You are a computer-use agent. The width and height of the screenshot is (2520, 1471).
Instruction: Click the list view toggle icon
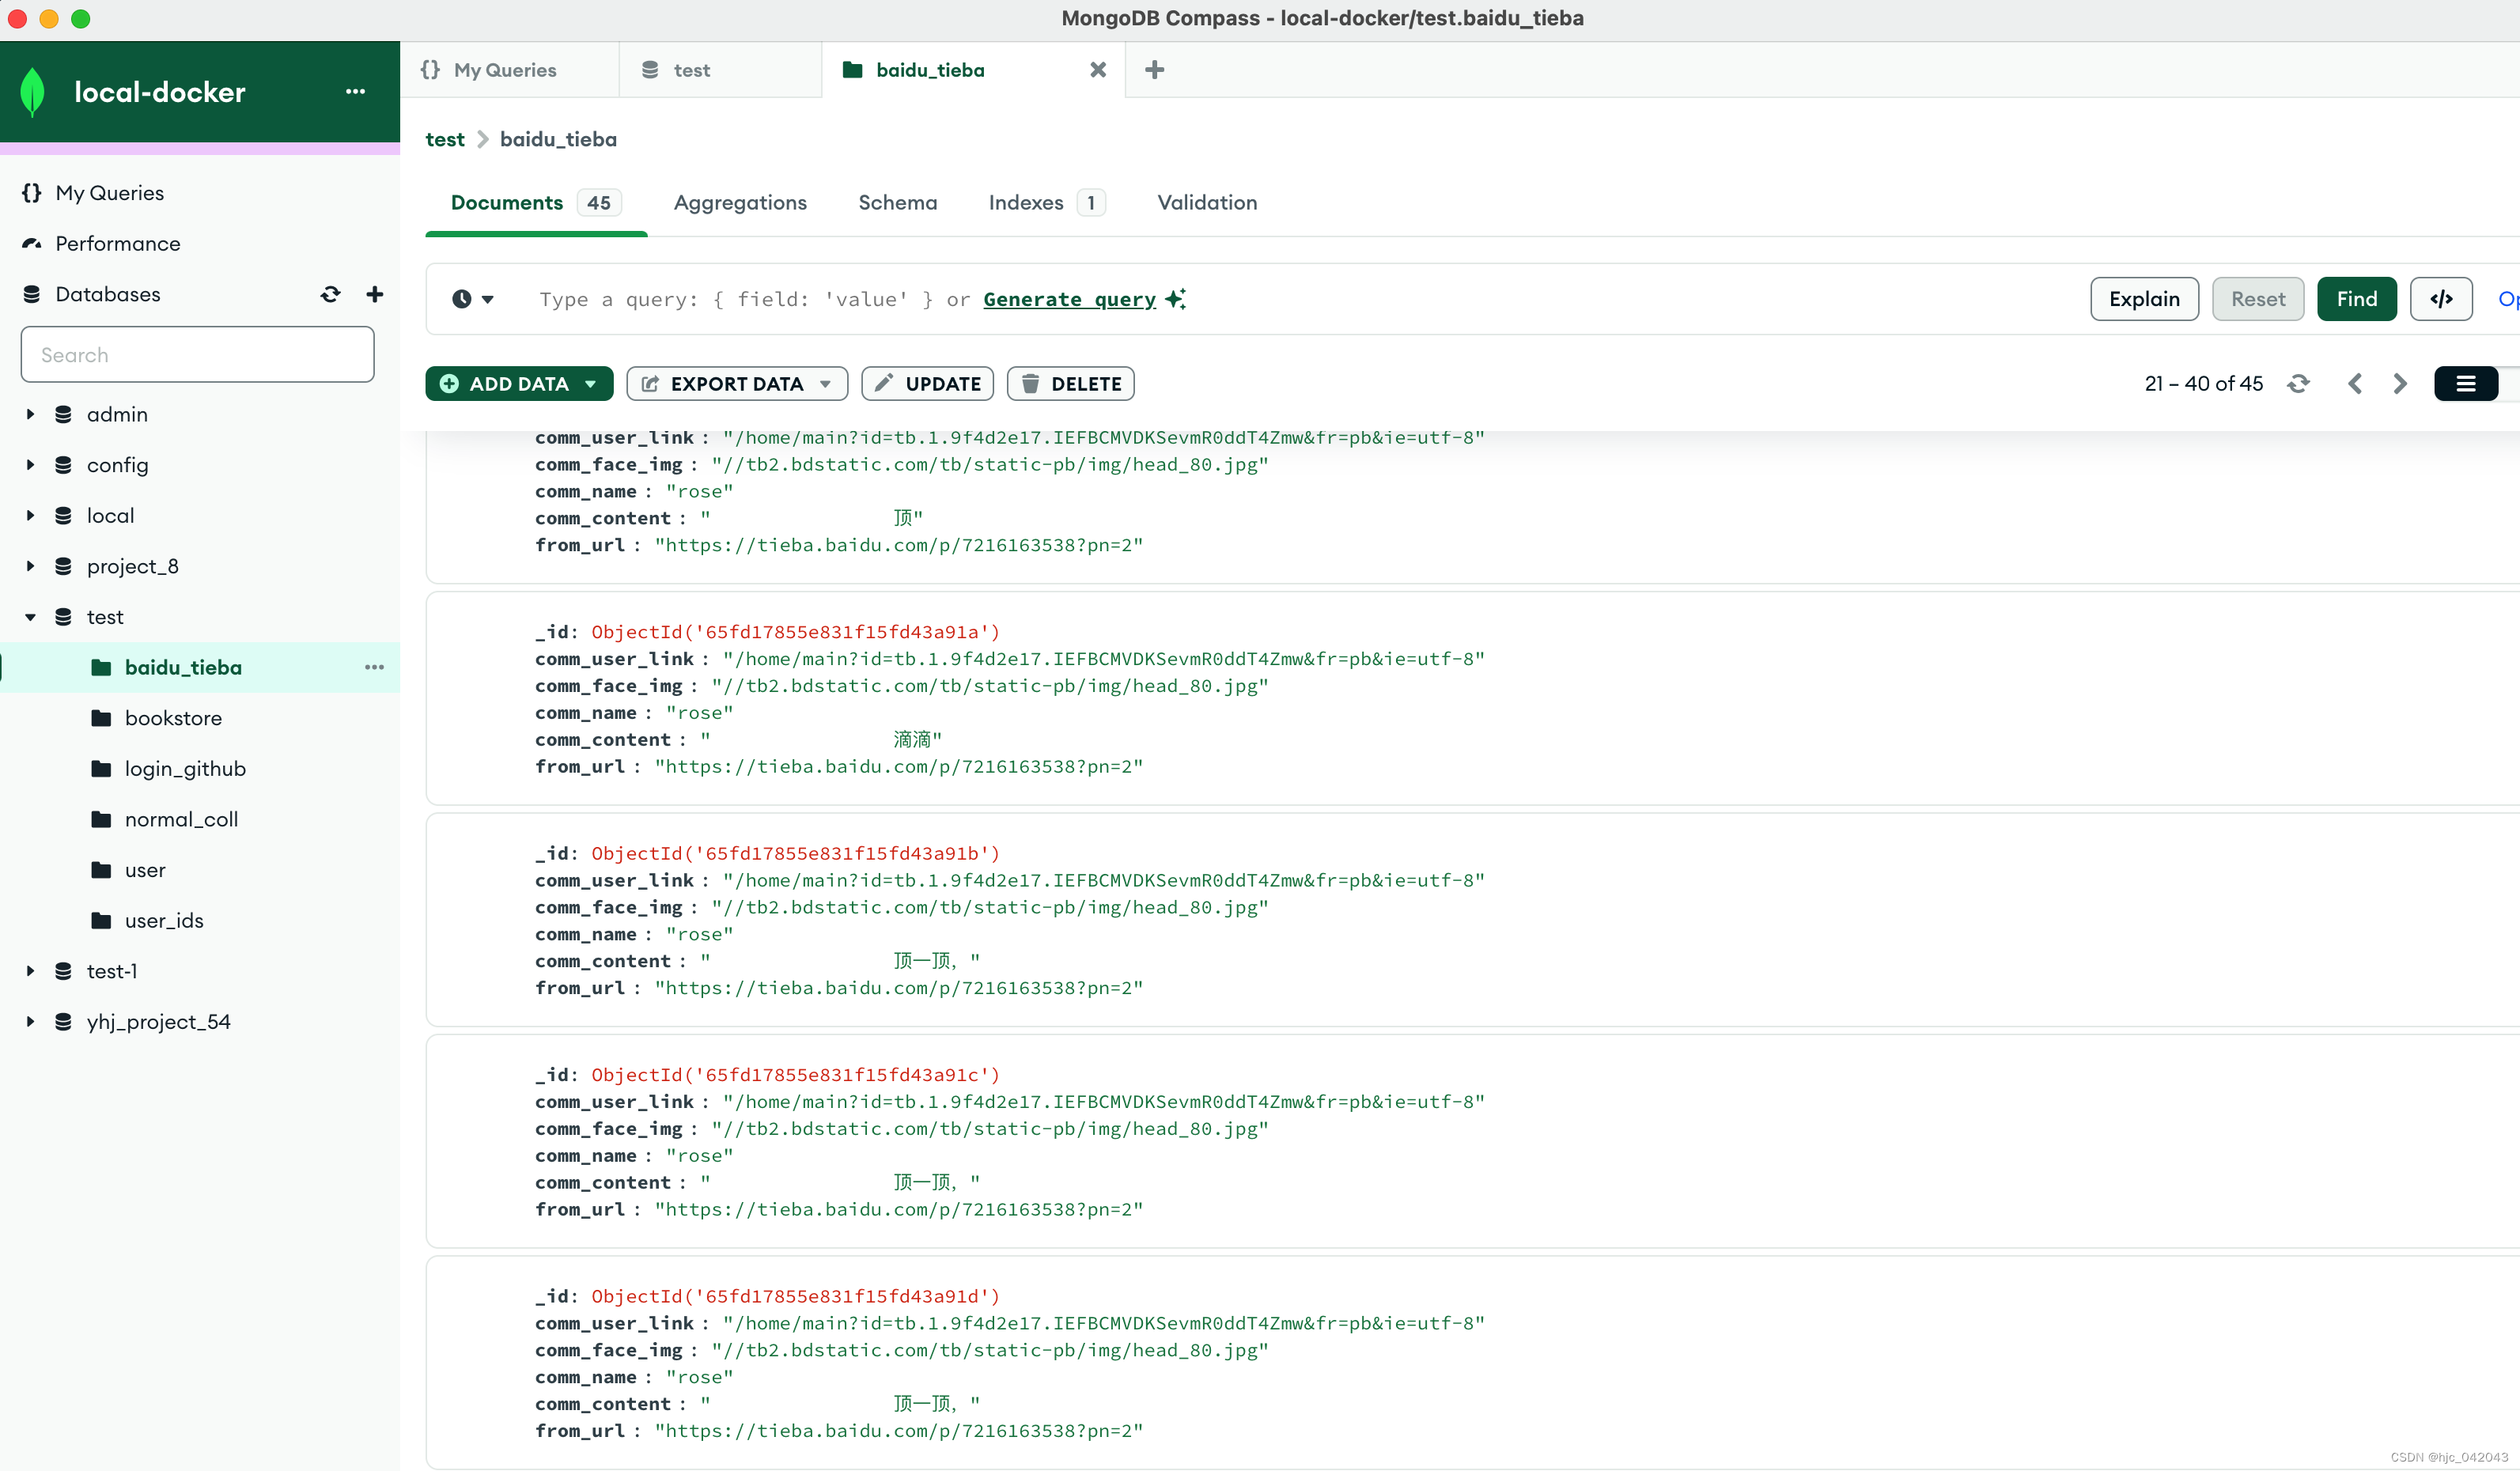pos(2465,382)
